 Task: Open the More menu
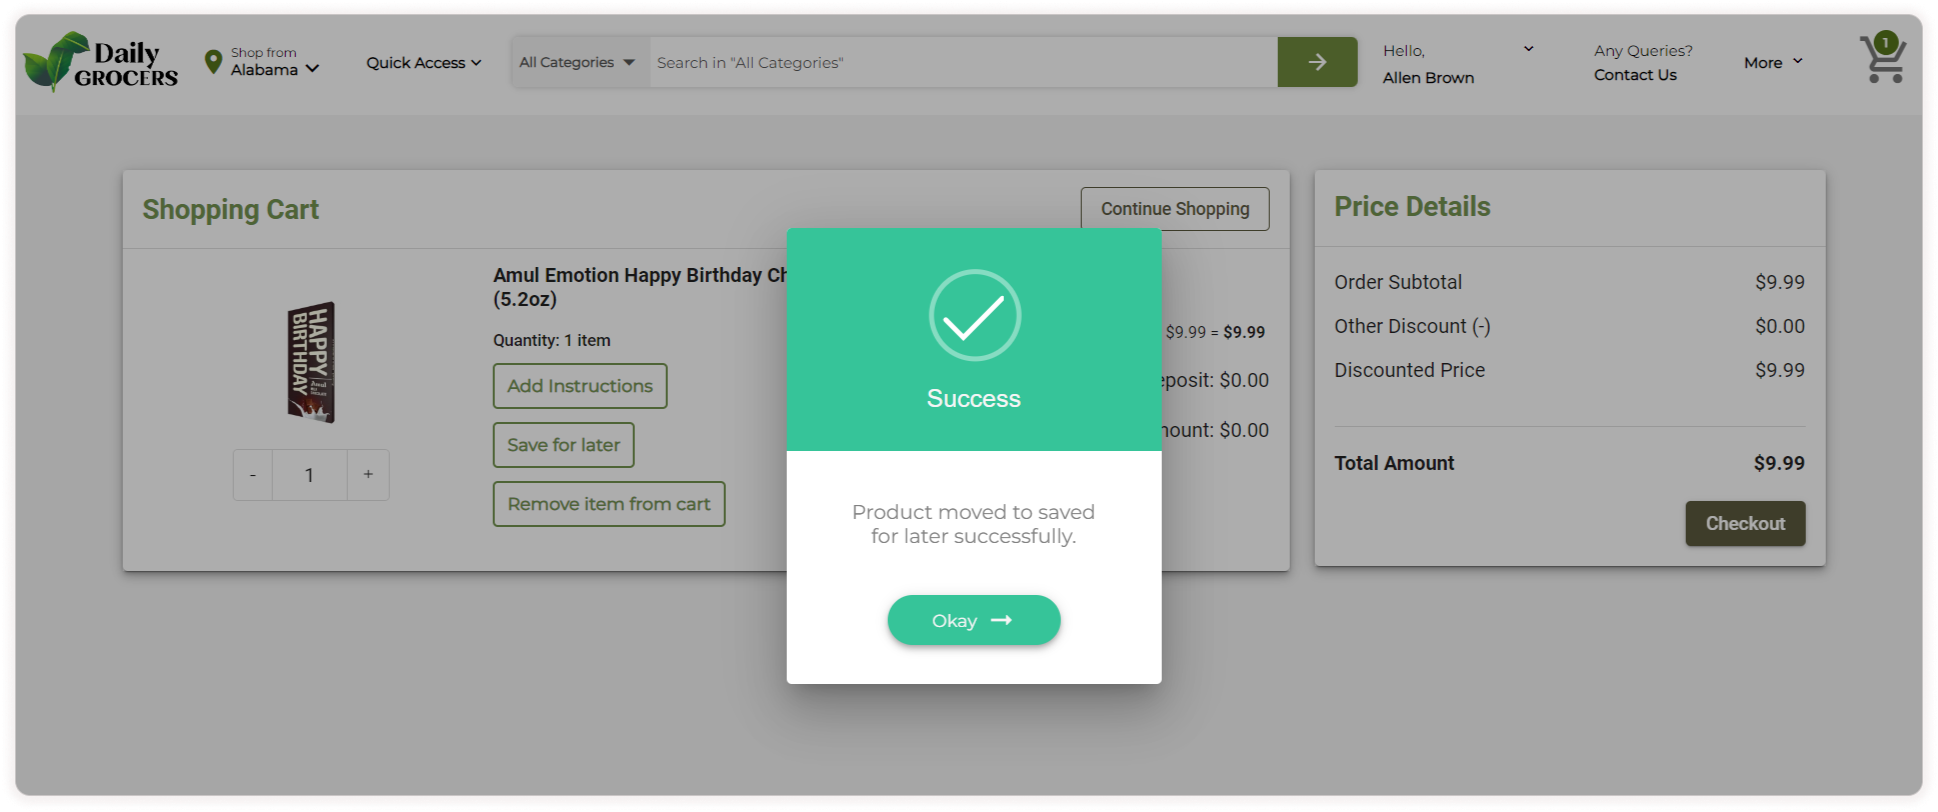click(1773, 62)
